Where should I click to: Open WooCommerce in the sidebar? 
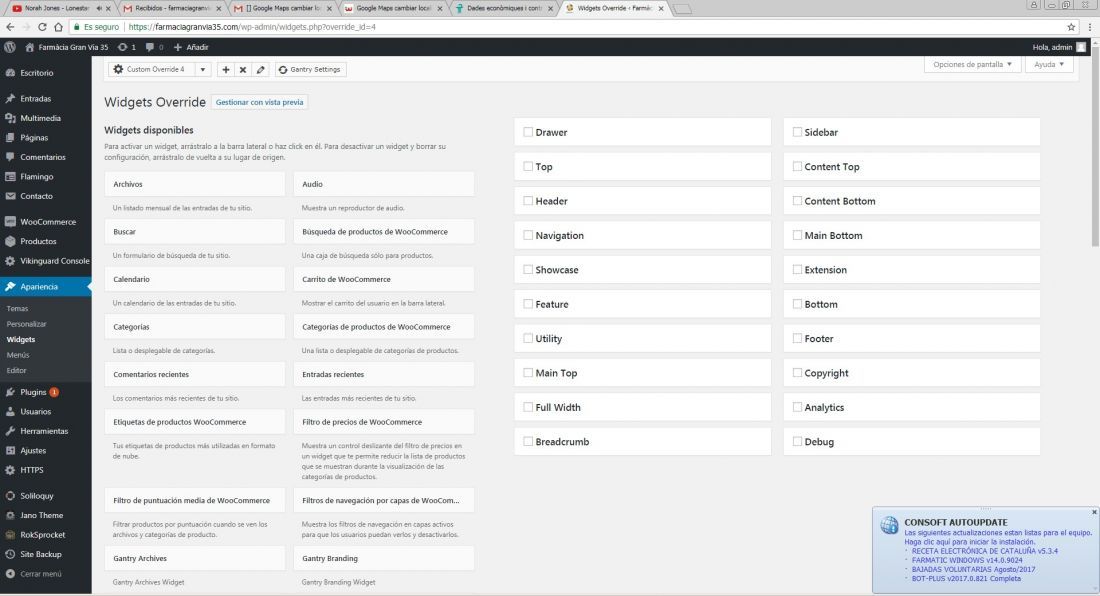(x=46, y=222)
